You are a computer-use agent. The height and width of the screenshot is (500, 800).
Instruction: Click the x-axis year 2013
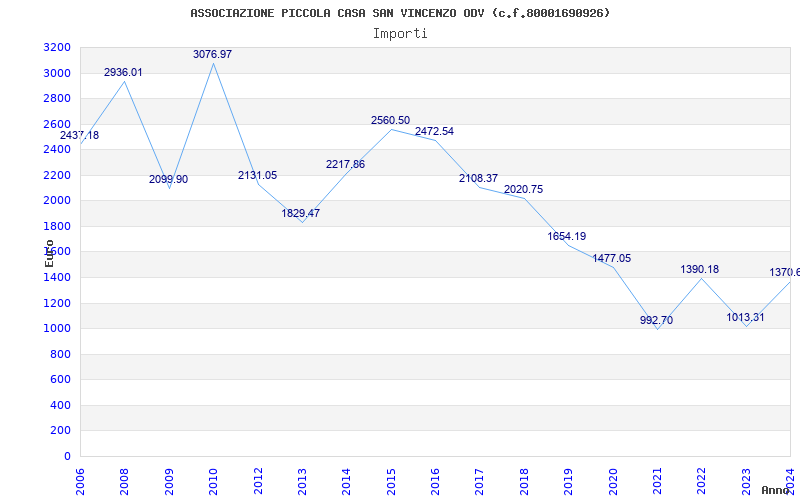[x=302, y=481]
